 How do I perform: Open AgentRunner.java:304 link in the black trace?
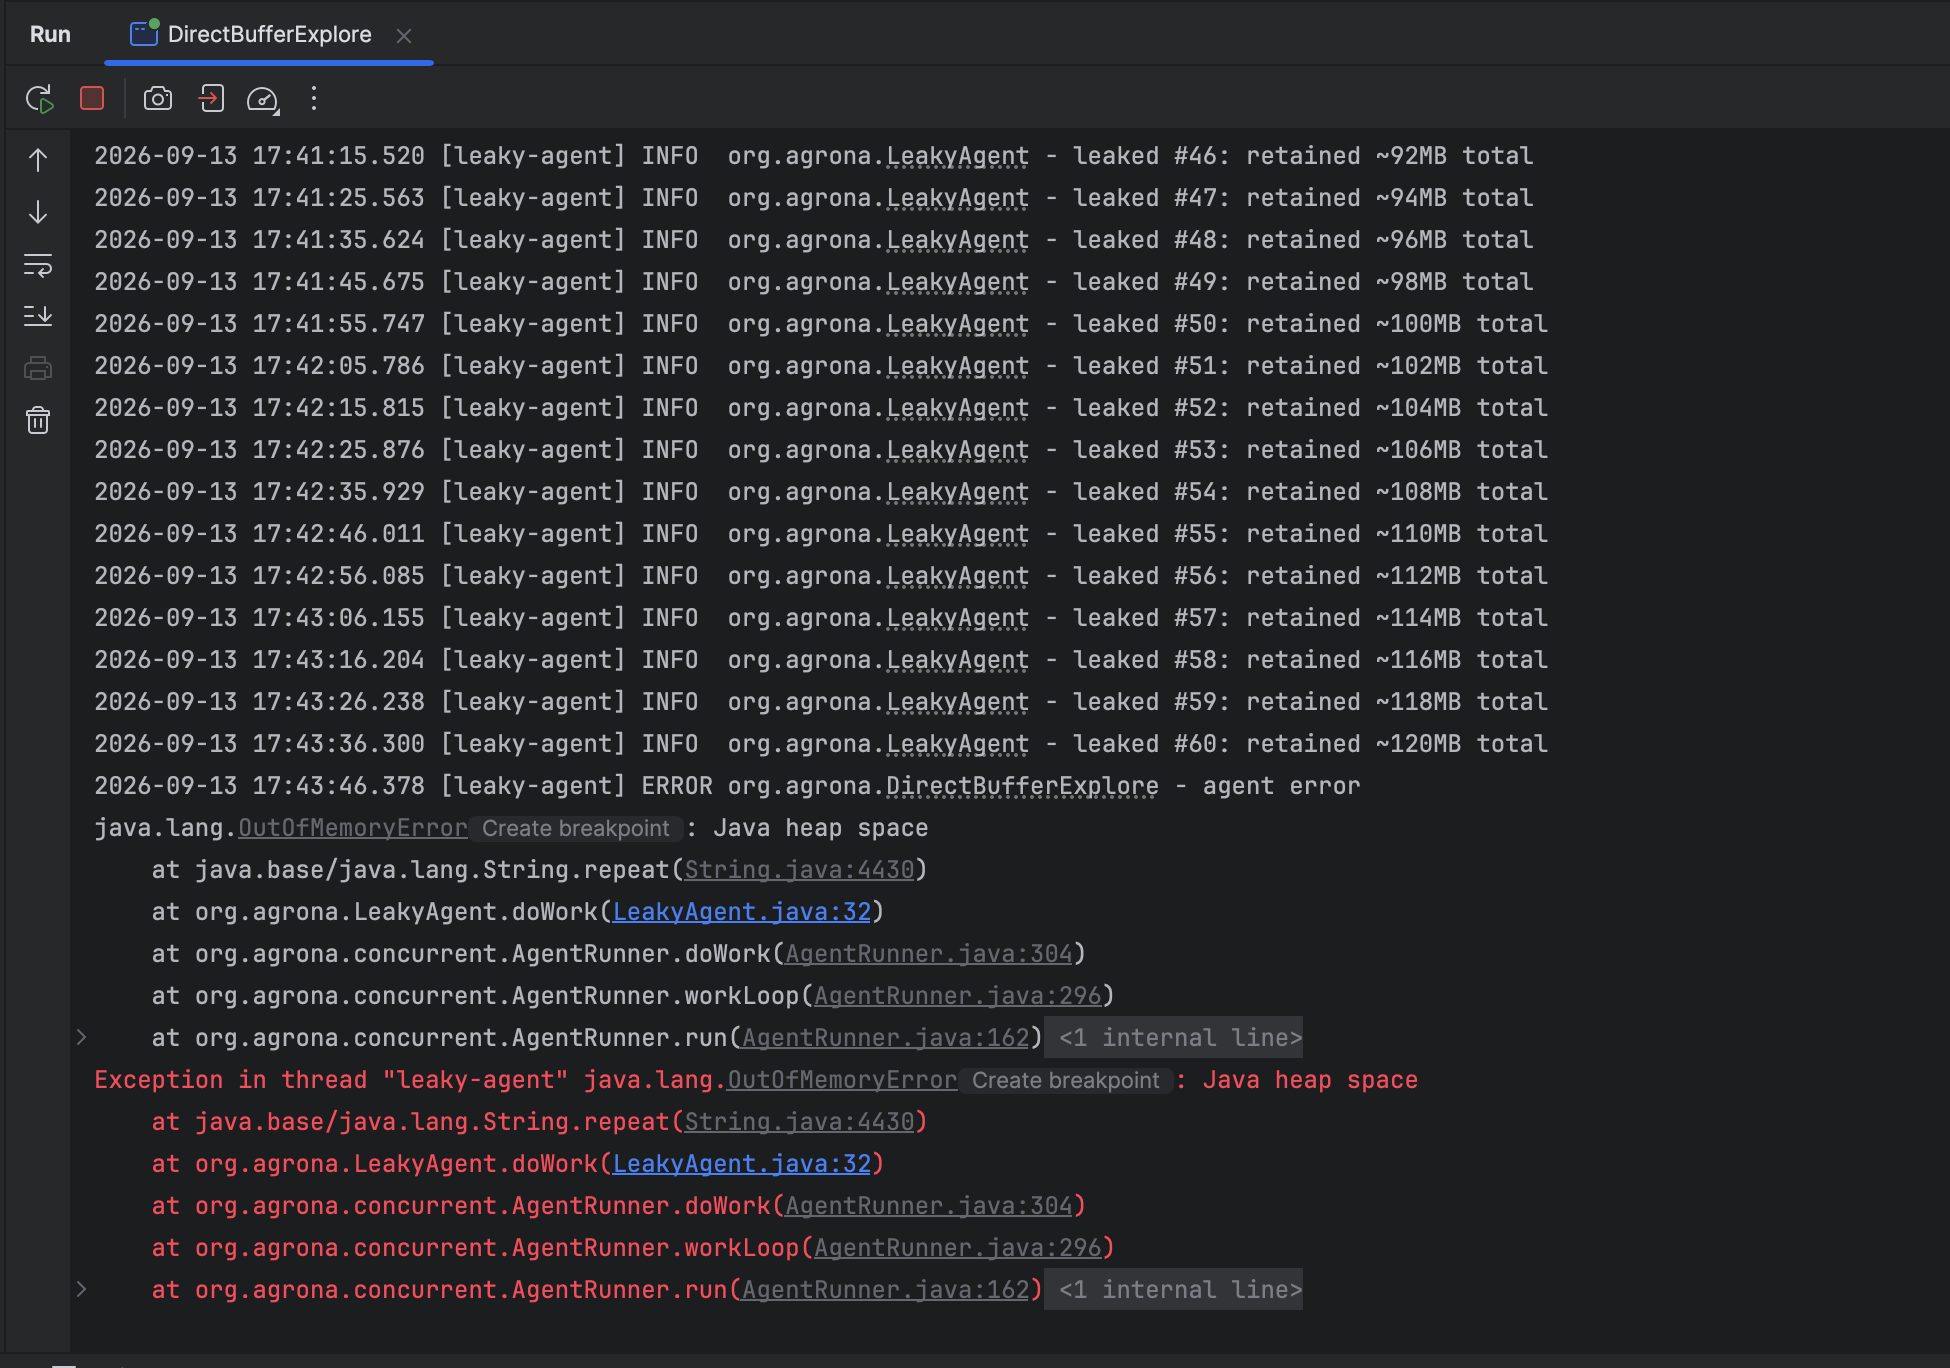pyautogui.click(x=929, y=954)
